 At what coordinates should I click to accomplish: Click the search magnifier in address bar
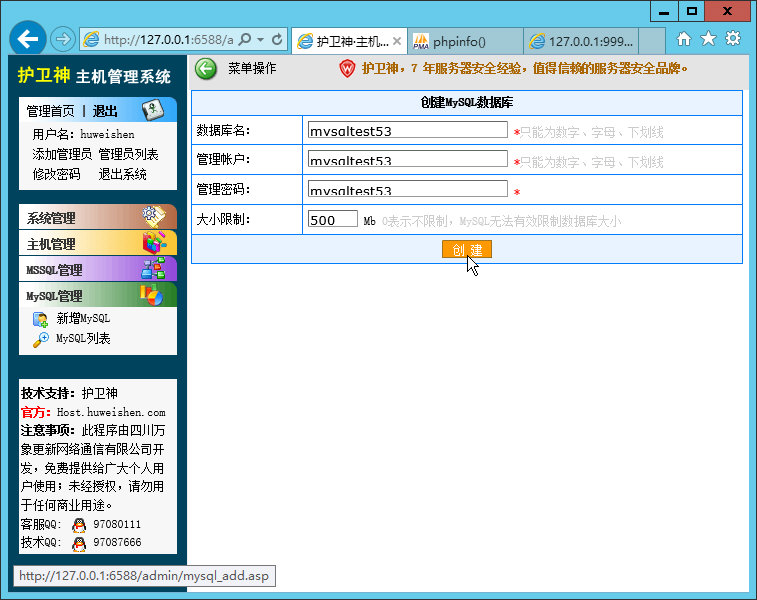pyautogui.click(x=245, y=40)
